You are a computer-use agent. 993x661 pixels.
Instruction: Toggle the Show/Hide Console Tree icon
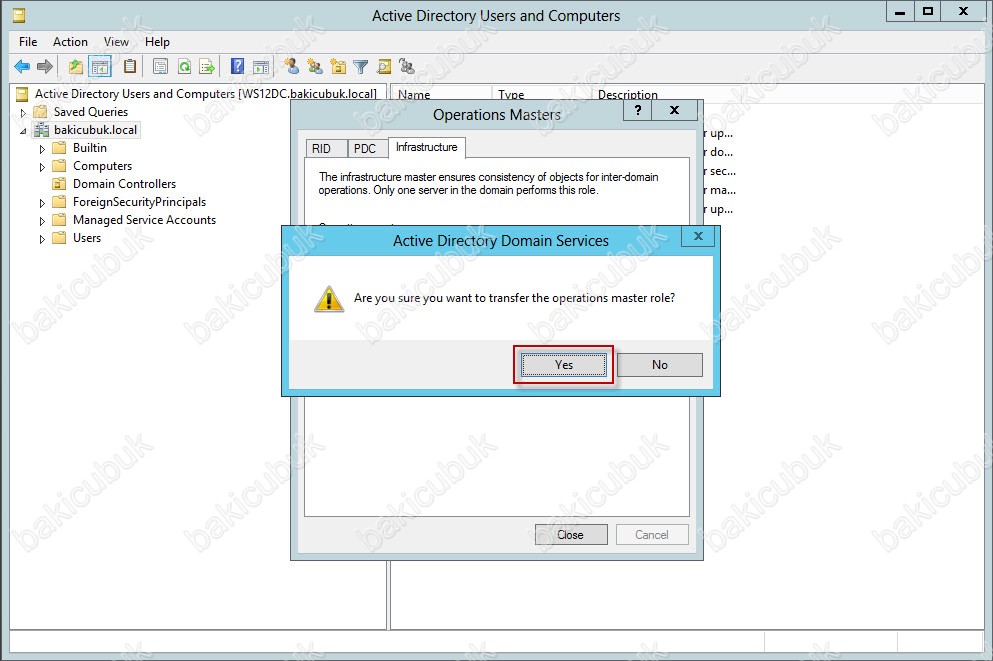100,66
